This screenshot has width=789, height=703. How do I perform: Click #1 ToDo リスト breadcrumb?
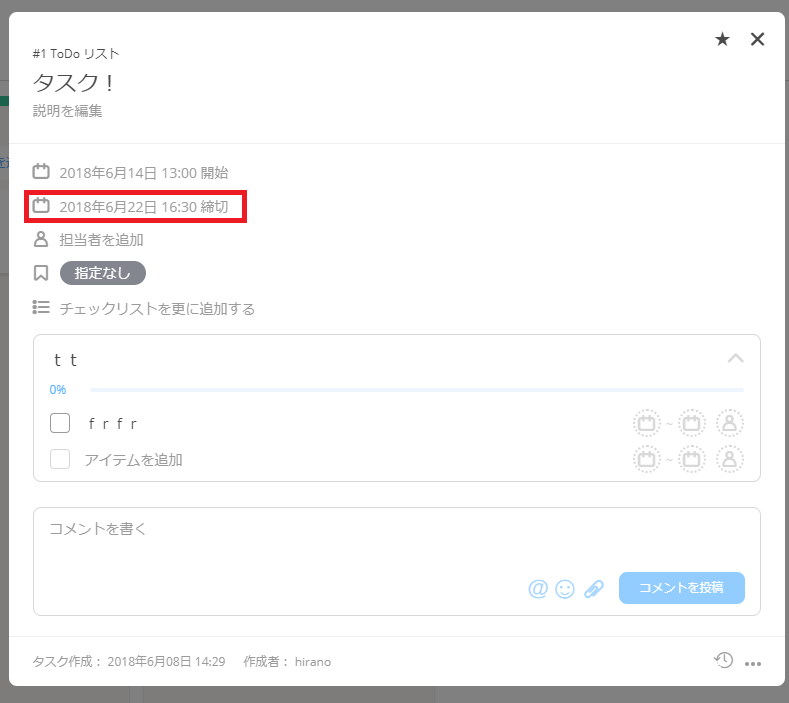pyautogui.click(x=76, y=53)
